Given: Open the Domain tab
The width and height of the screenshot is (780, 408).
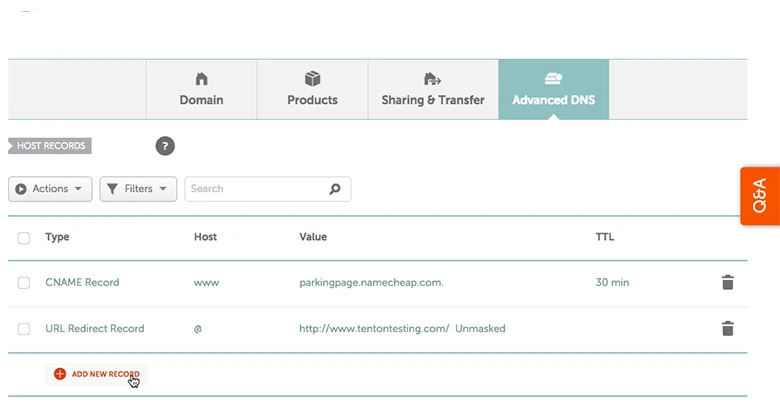Looking at the screenshot, I should click(201, 90).
